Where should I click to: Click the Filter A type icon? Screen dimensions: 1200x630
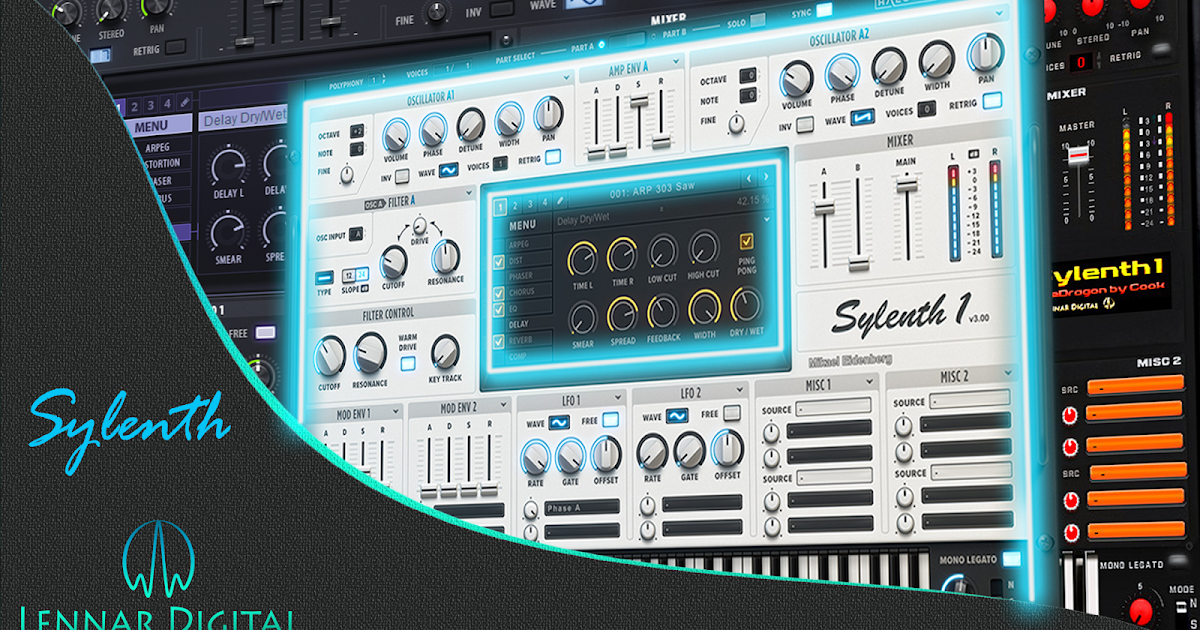click(x=325, y=278)
